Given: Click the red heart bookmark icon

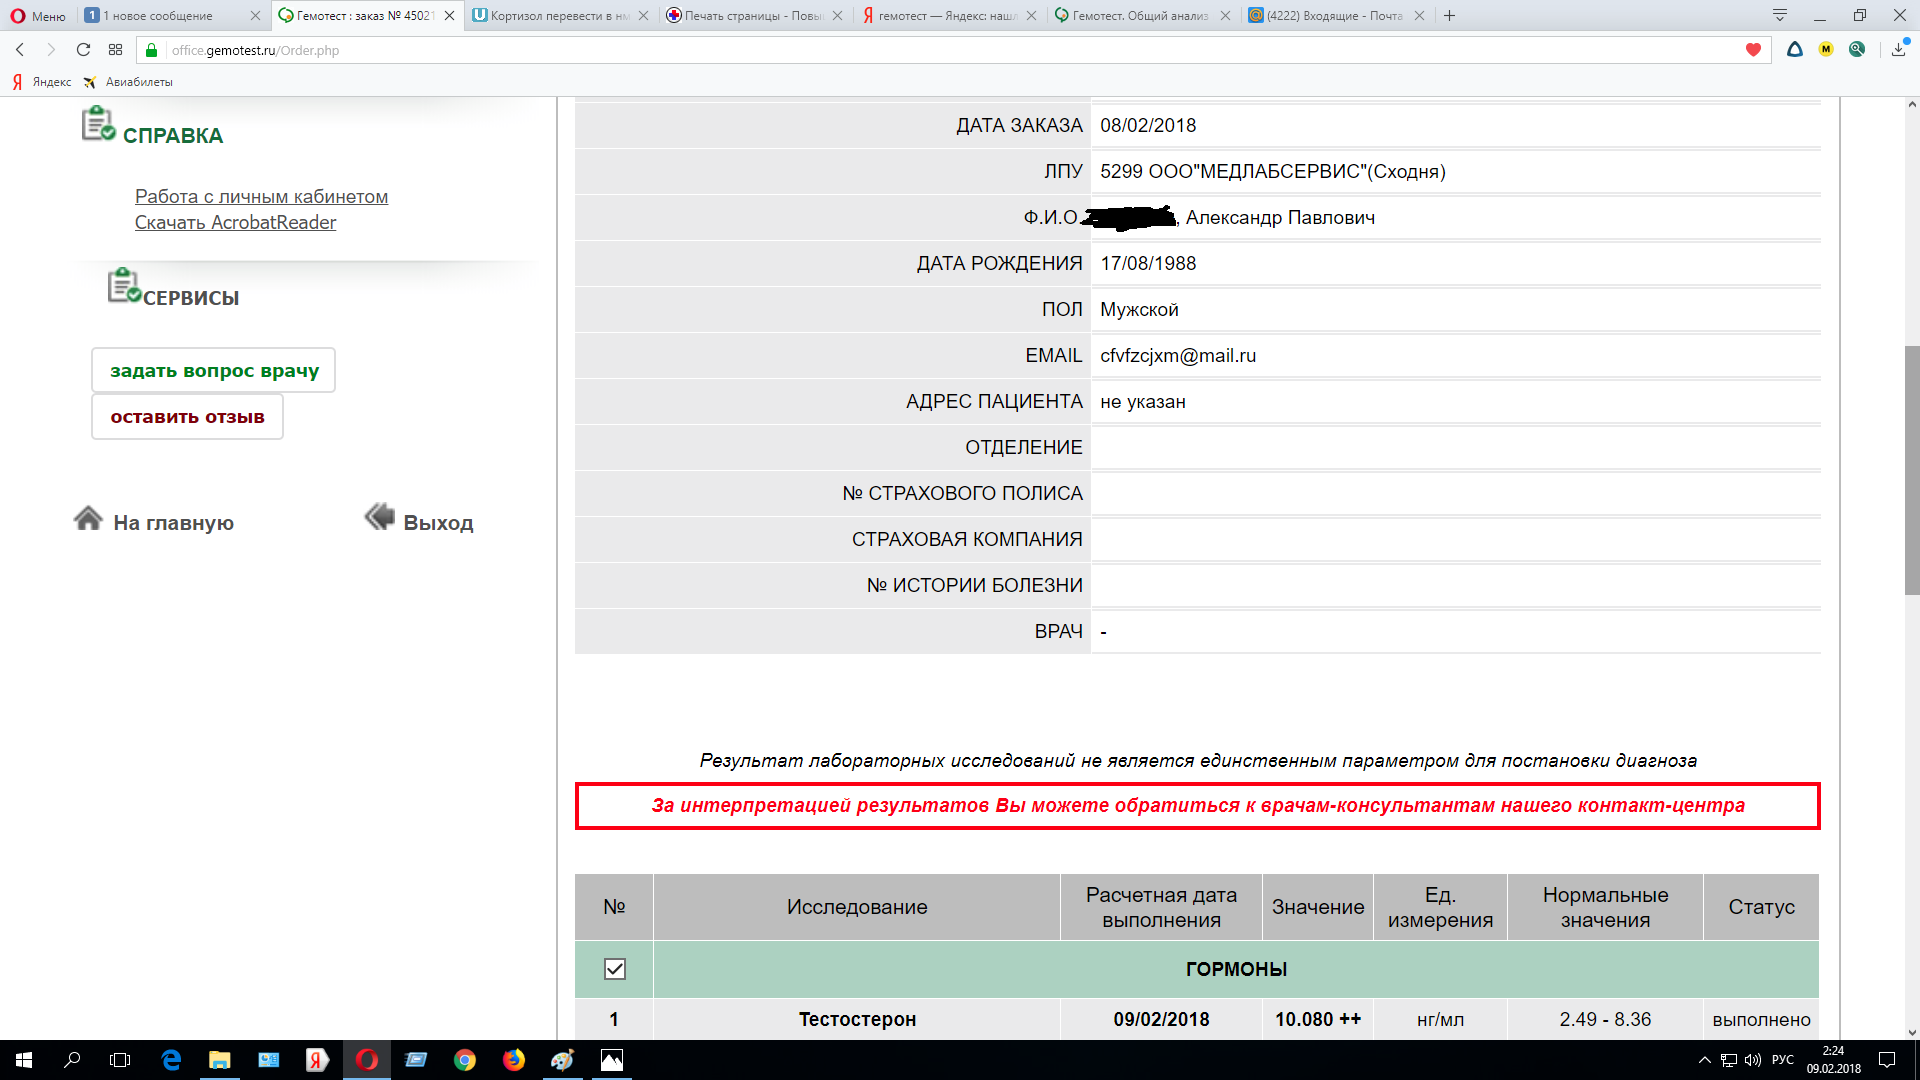Looking at the screenshot, I should pos(1753,50).
